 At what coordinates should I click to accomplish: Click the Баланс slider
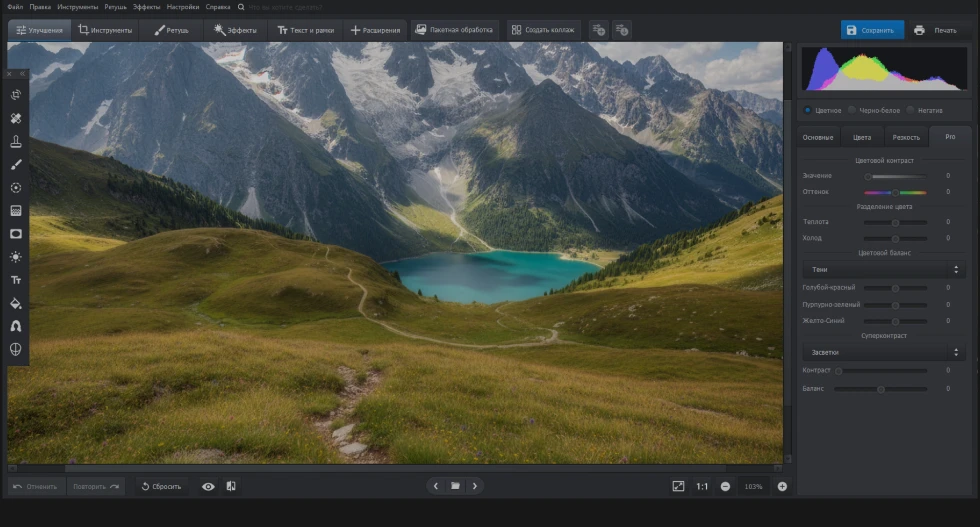881,389
